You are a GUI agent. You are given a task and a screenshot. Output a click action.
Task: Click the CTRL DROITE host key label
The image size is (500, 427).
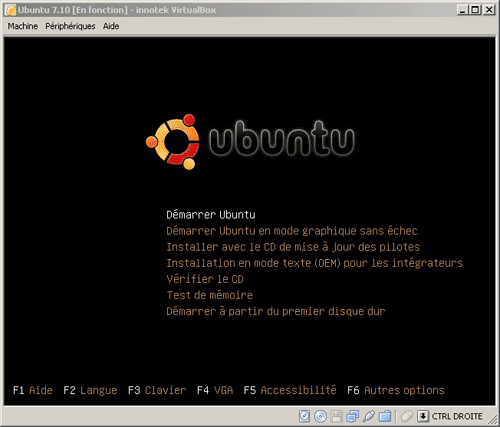tap(457, 416)
